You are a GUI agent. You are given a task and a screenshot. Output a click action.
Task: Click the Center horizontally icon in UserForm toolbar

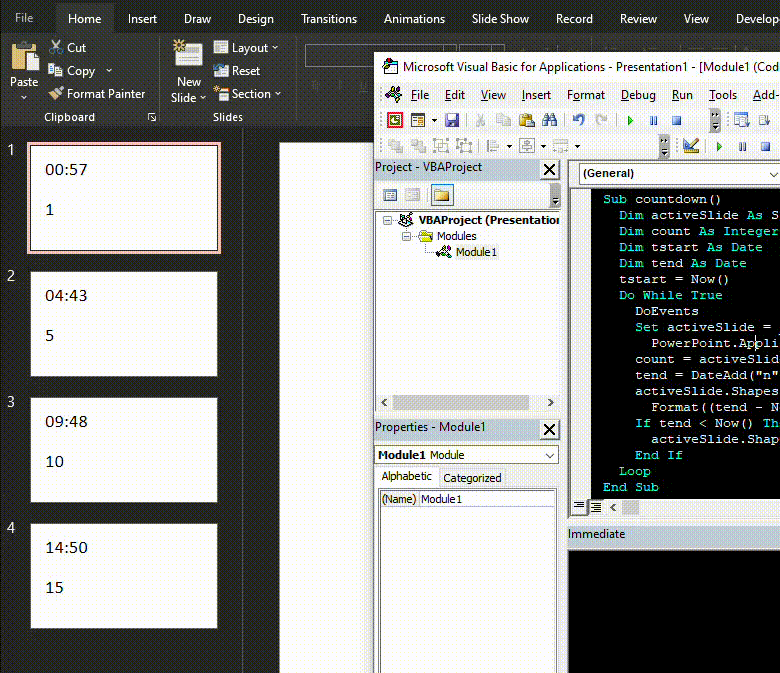(x=527, y=146)
